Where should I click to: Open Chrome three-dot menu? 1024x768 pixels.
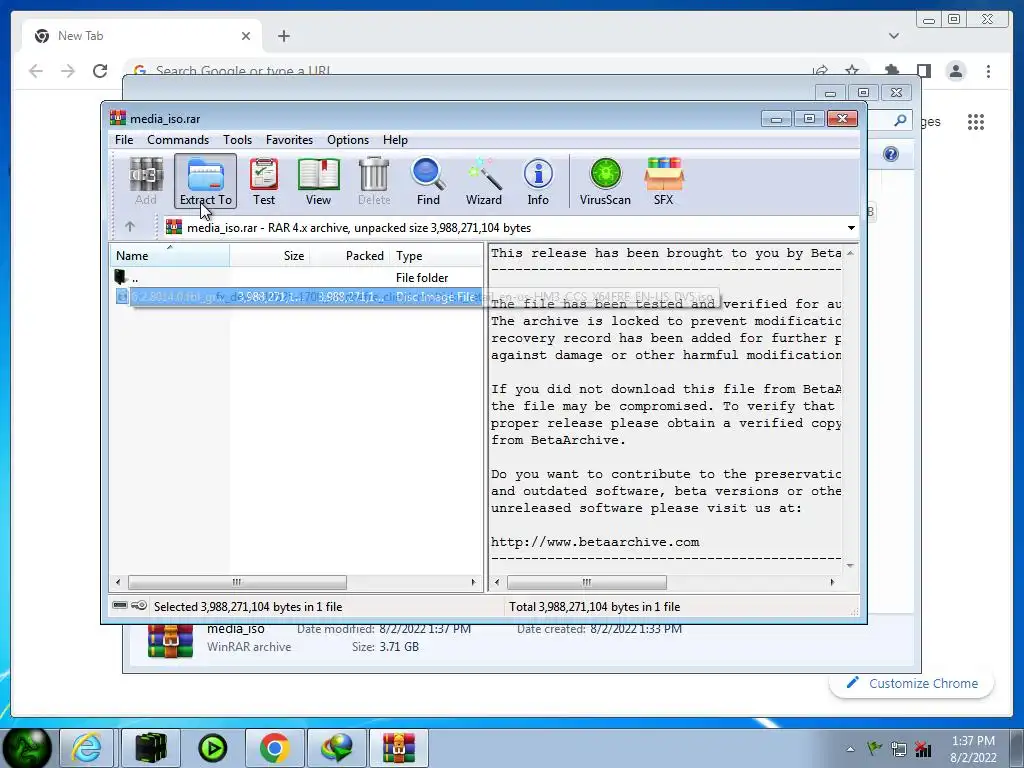click(988, 71)
